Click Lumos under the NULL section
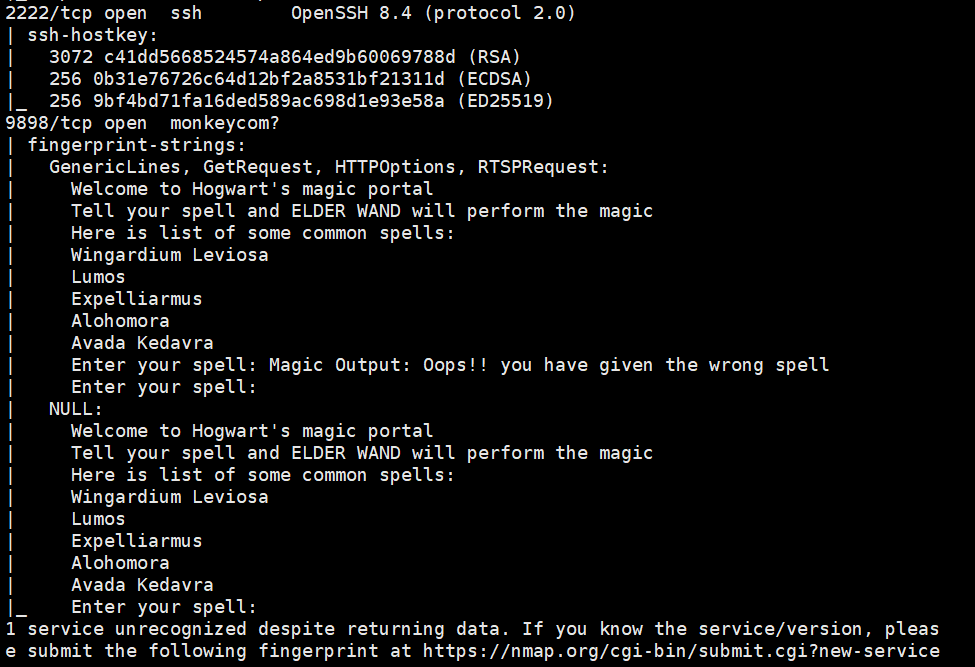Screen dimensions: 975x667 pos(98,519)
